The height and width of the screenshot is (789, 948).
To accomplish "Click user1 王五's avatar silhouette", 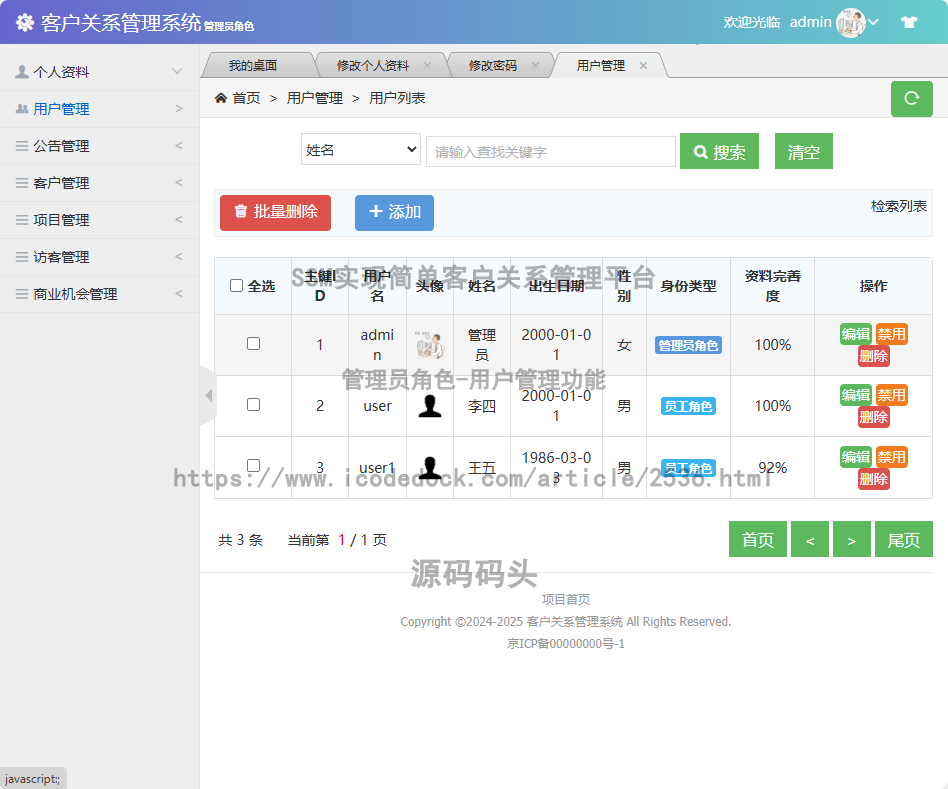I will click(430, 468).
